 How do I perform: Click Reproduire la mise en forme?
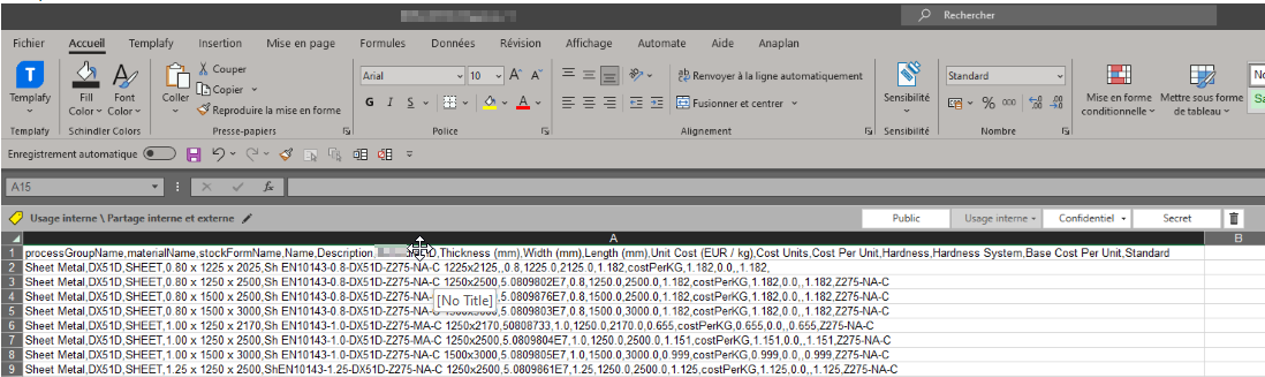tap(269, 110)
